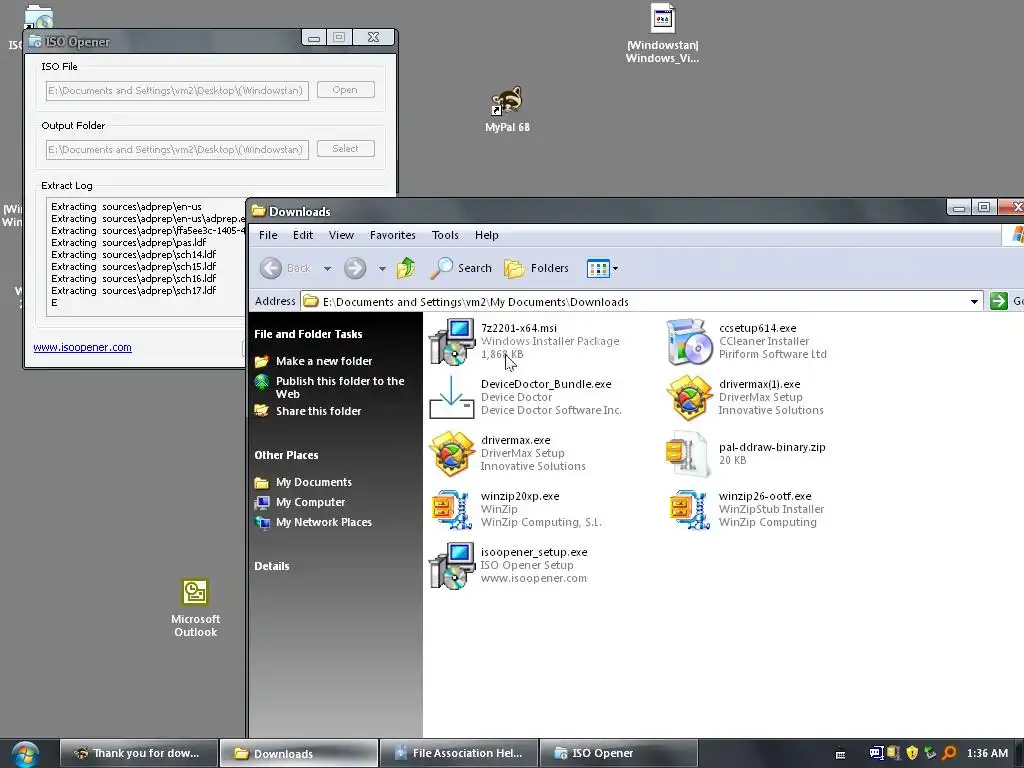Click the Views grid icon

click(598, 268)
